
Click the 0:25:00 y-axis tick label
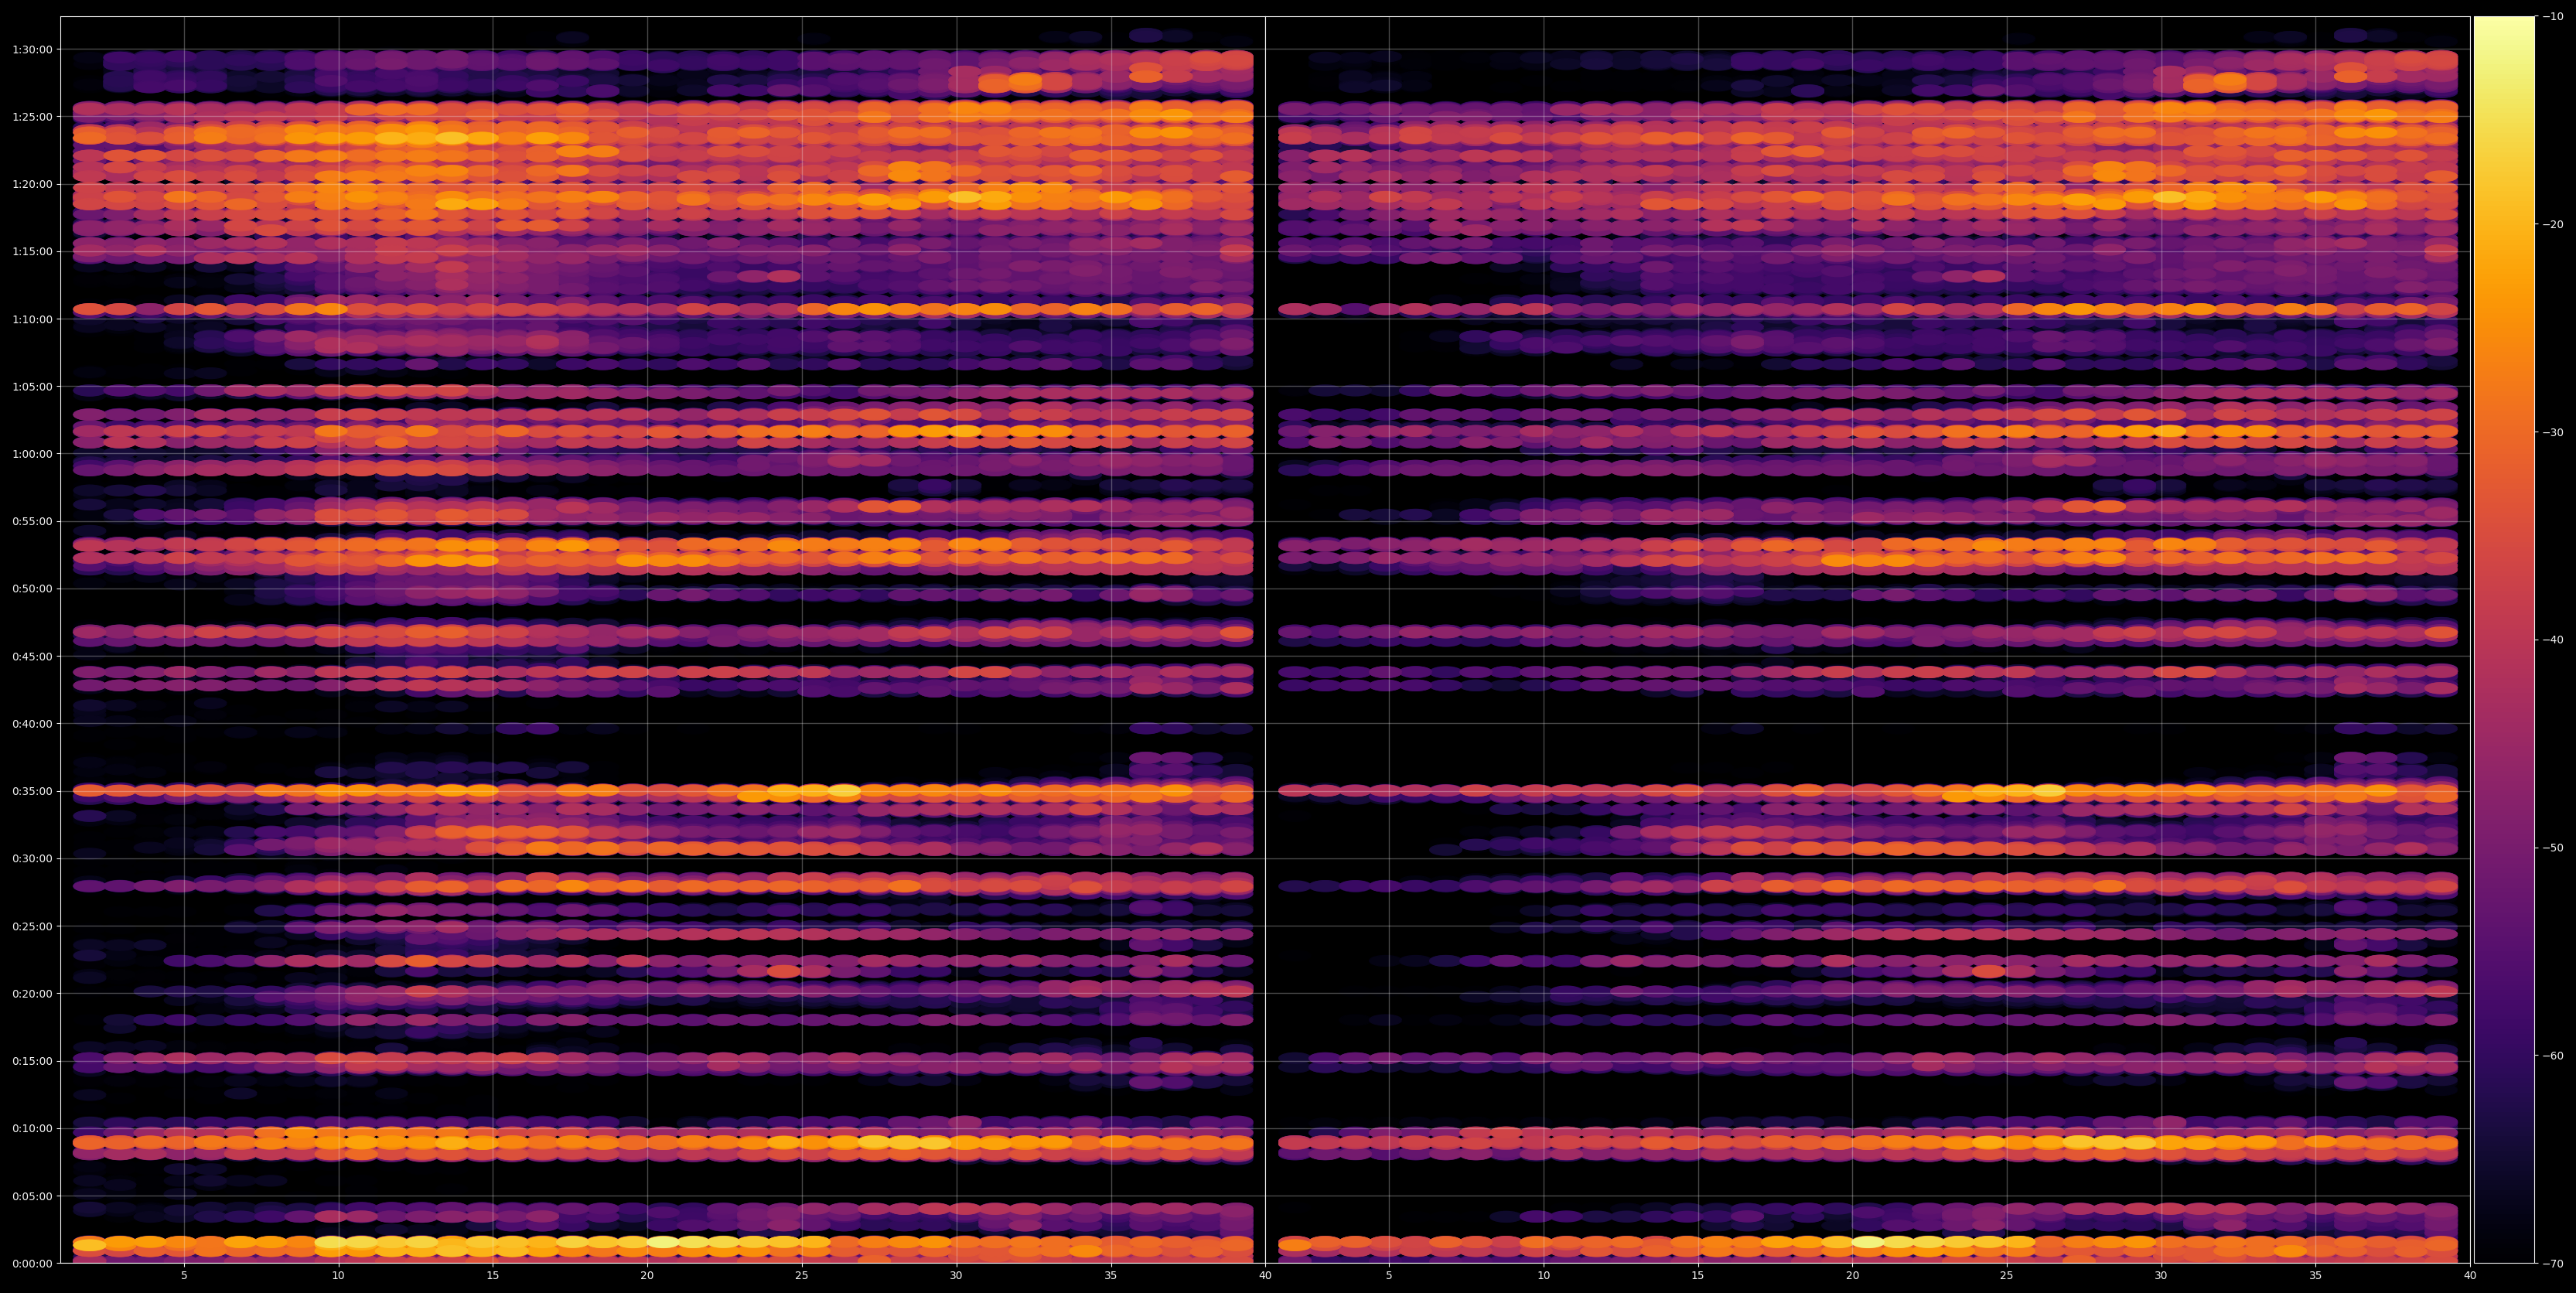click(x=32, y=926)
